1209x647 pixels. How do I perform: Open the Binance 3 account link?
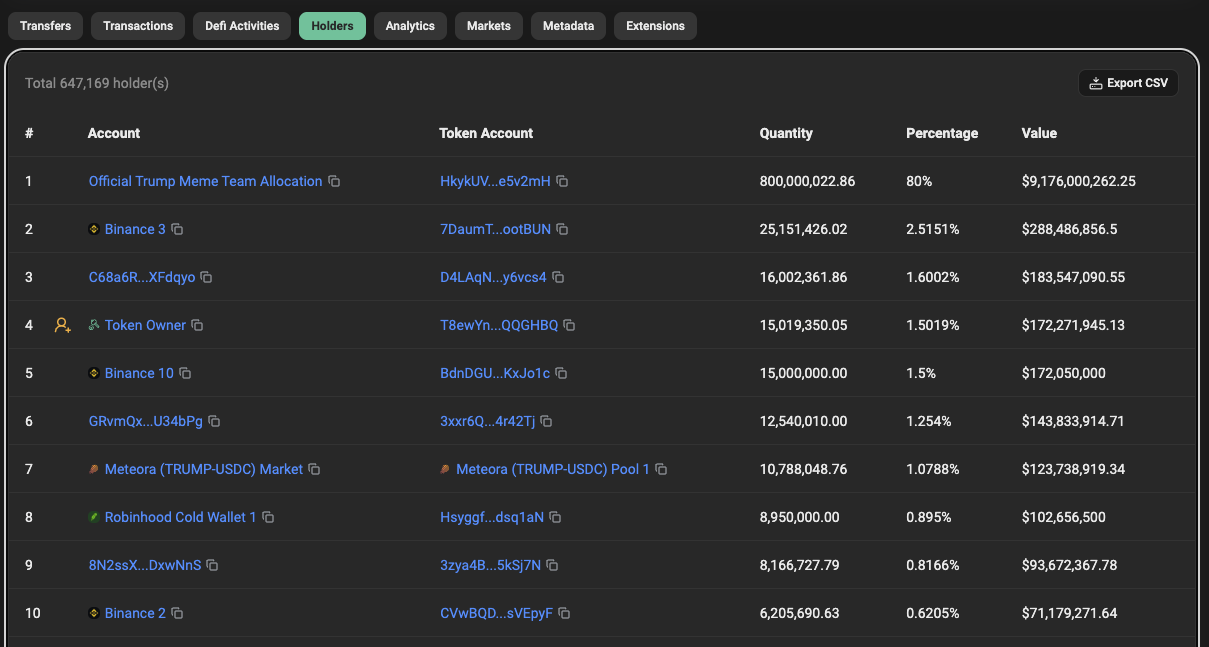point(135,229)
